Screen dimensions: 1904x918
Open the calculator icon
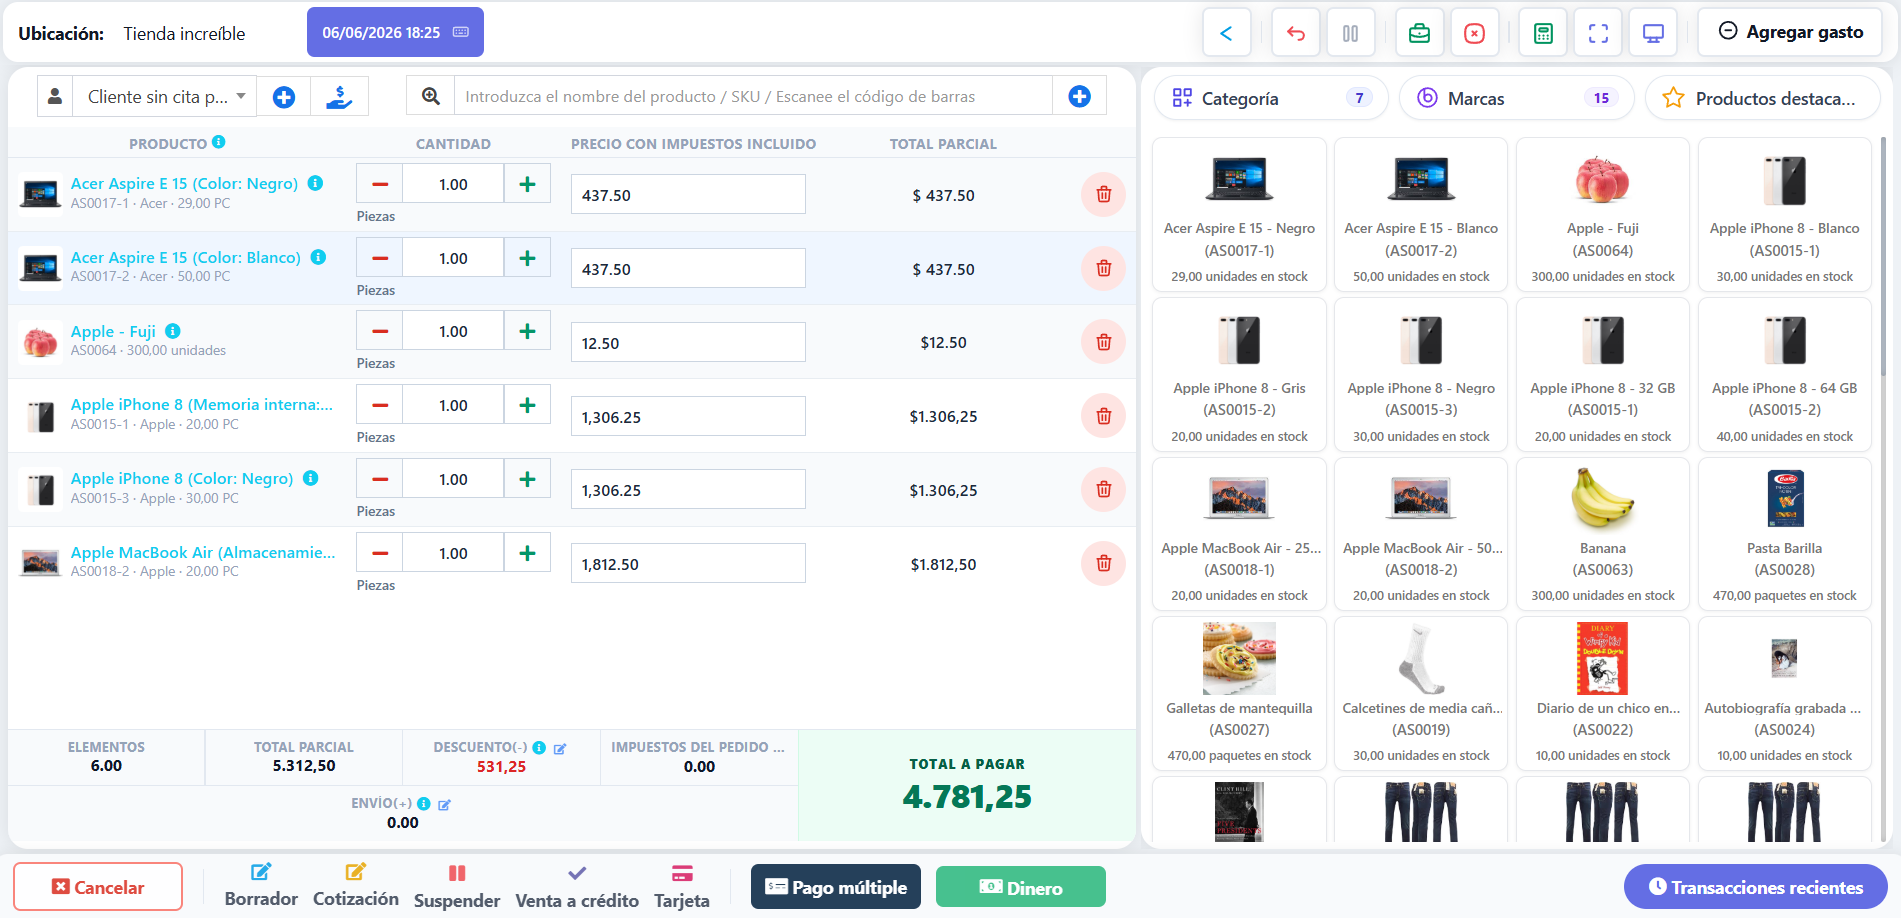(1543, 33)
